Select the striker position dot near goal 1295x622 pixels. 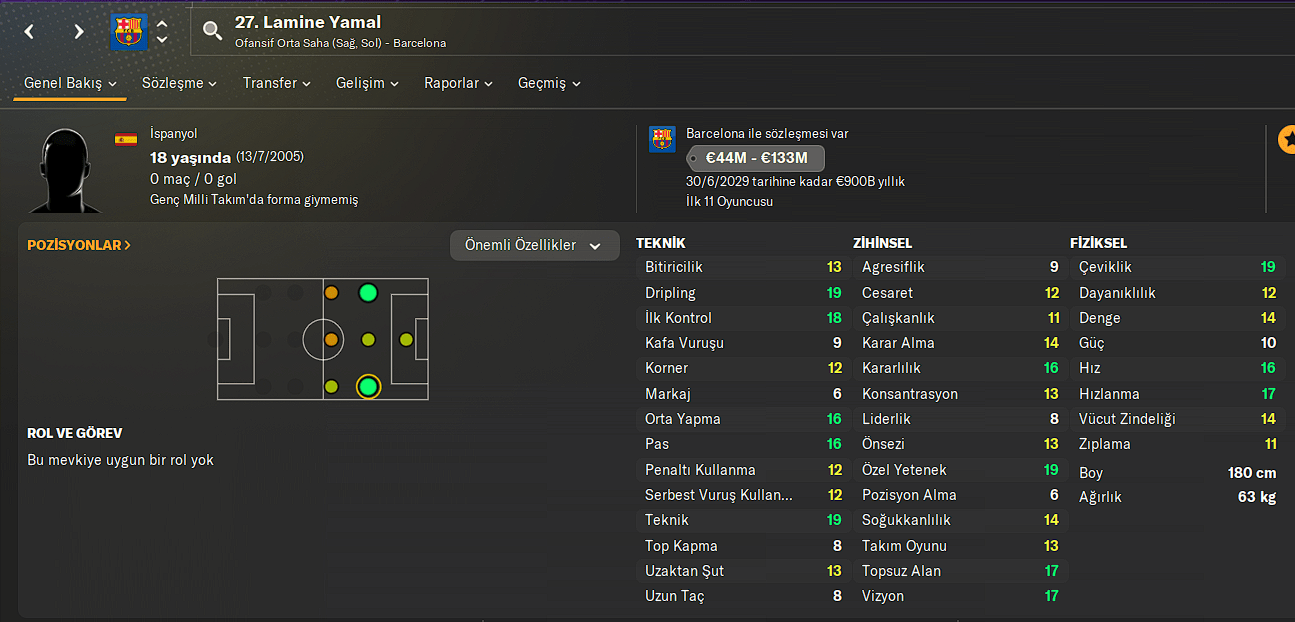coord(405,340)
